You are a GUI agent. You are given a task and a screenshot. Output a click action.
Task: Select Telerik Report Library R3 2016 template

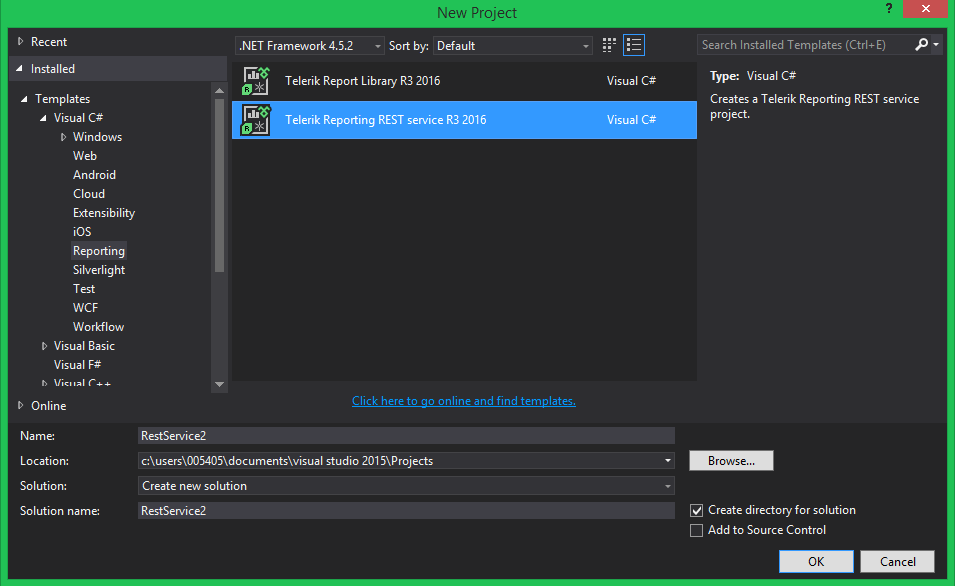(x=464, y=81)
